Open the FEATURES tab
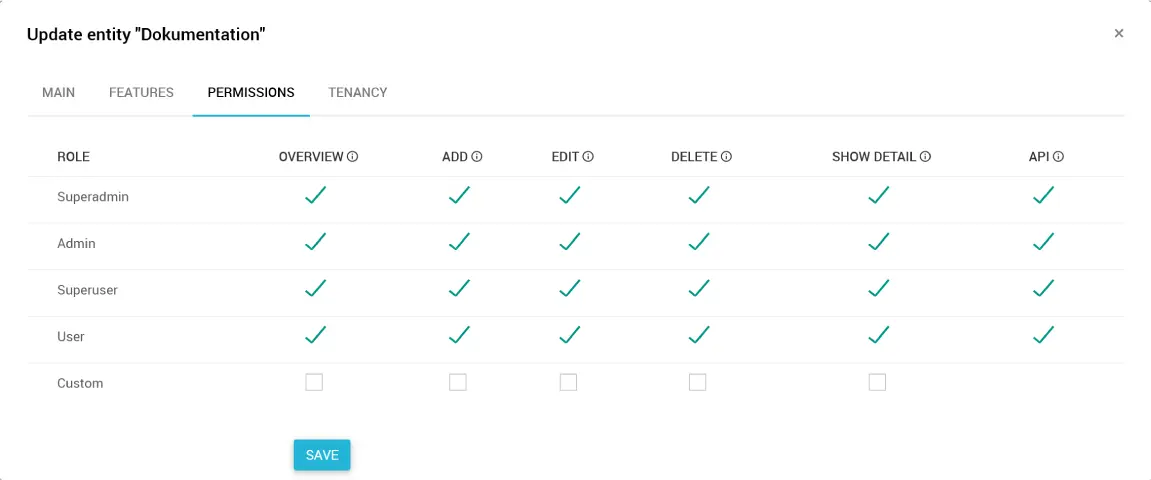Screen dimensions: 1151x480 [x=141, y=92]
